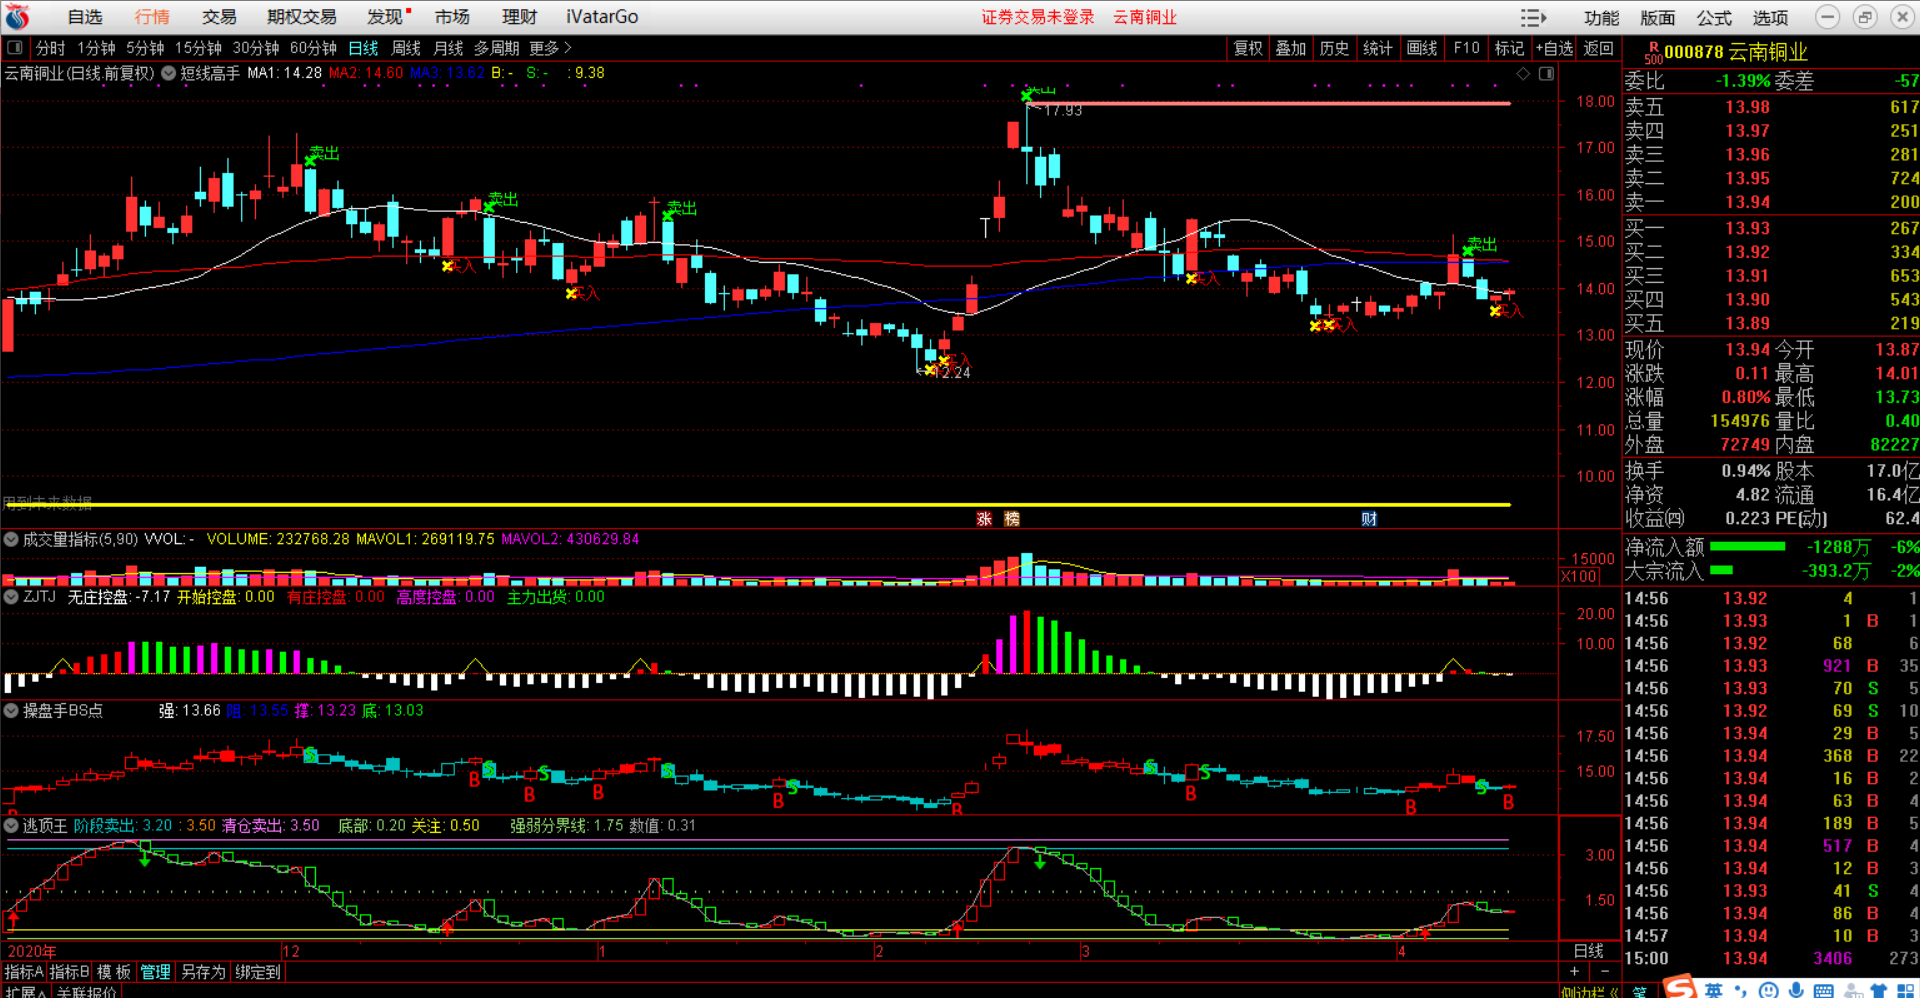Open the ZJTJ indicator dropdown arrow

click(x=11, y=597)
